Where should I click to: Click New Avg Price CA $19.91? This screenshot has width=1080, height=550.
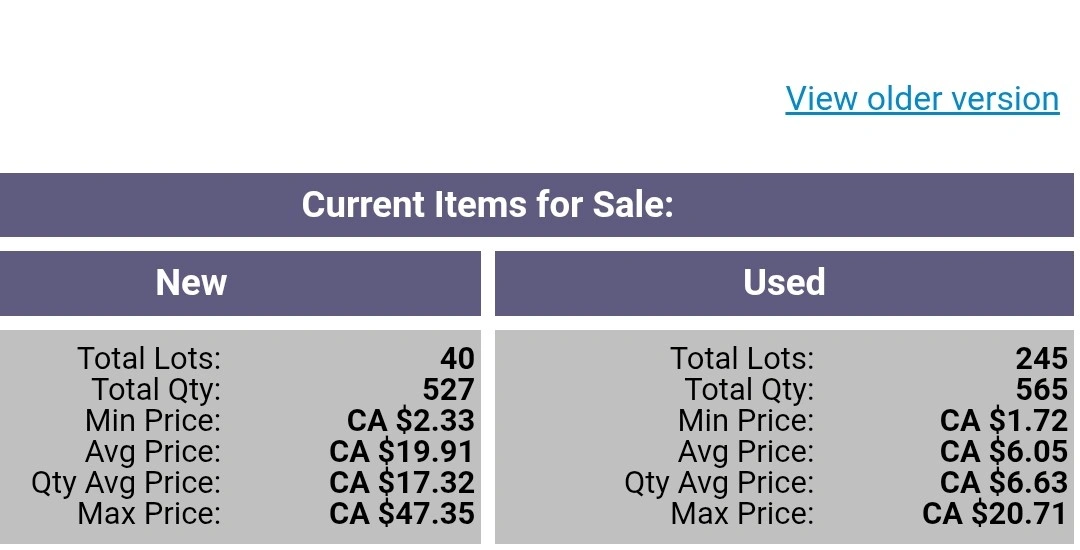coord(402,452)
